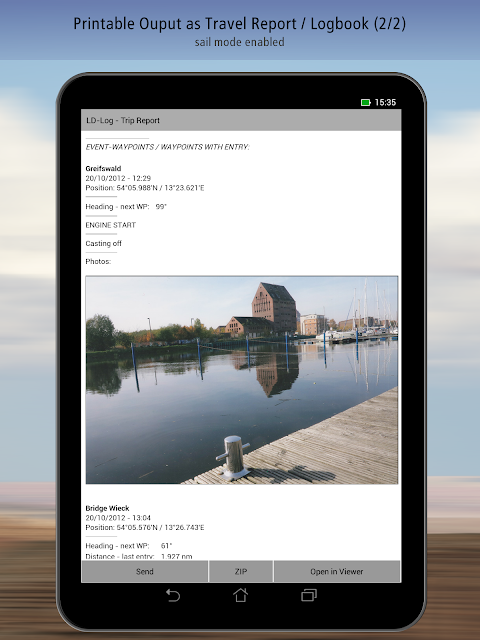Open the recent apps icon
Viewport: 480px width, 640px height.
[309, 595]
